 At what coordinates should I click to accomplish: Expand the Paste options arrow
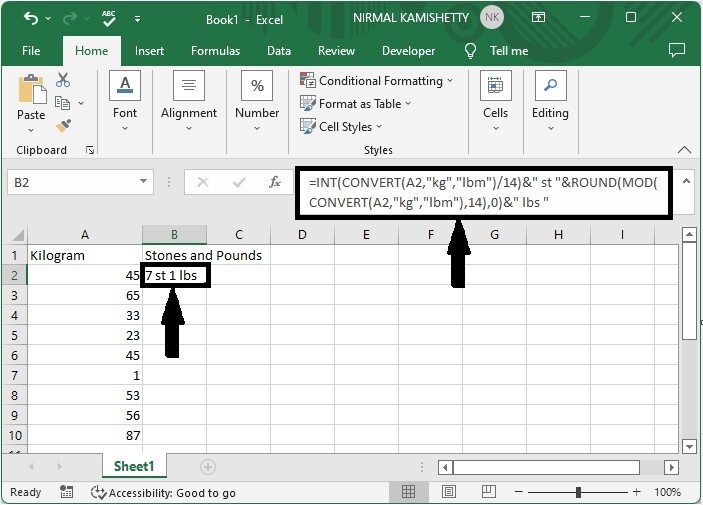pyautogui.click(x=31, y=131)
